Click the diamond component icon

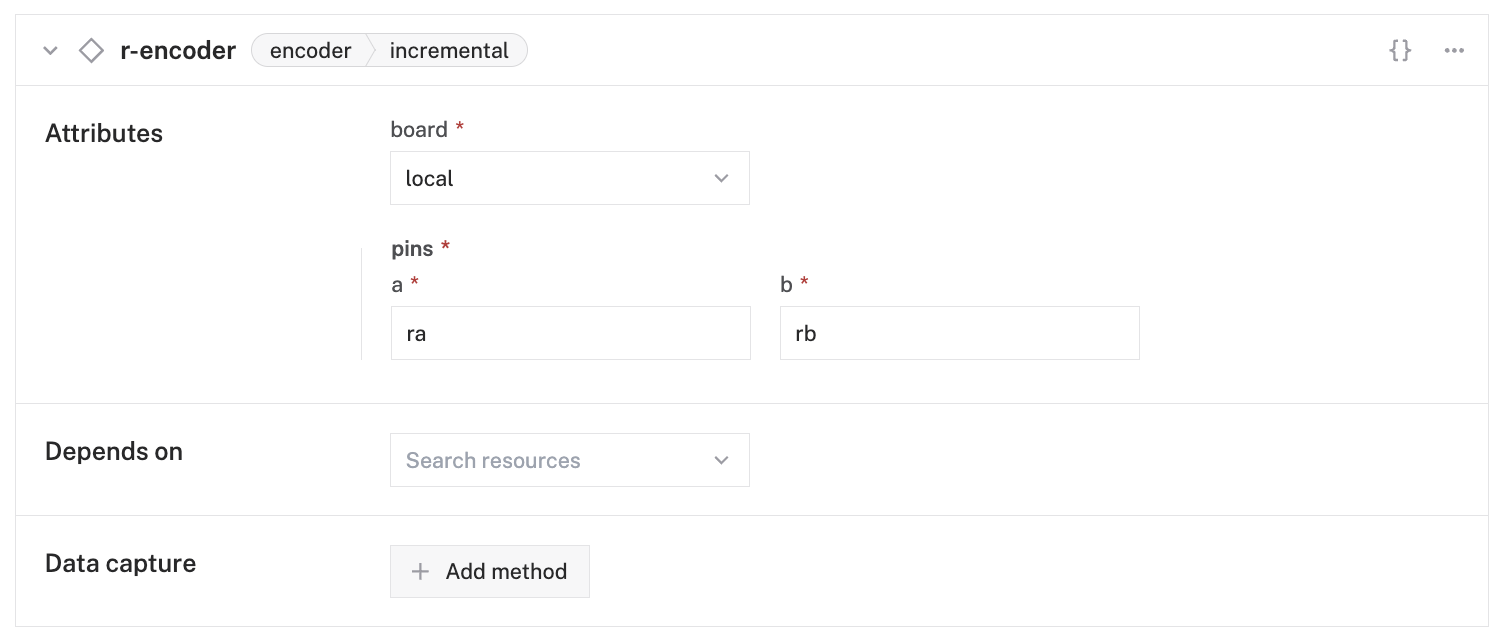coord(91,51)
